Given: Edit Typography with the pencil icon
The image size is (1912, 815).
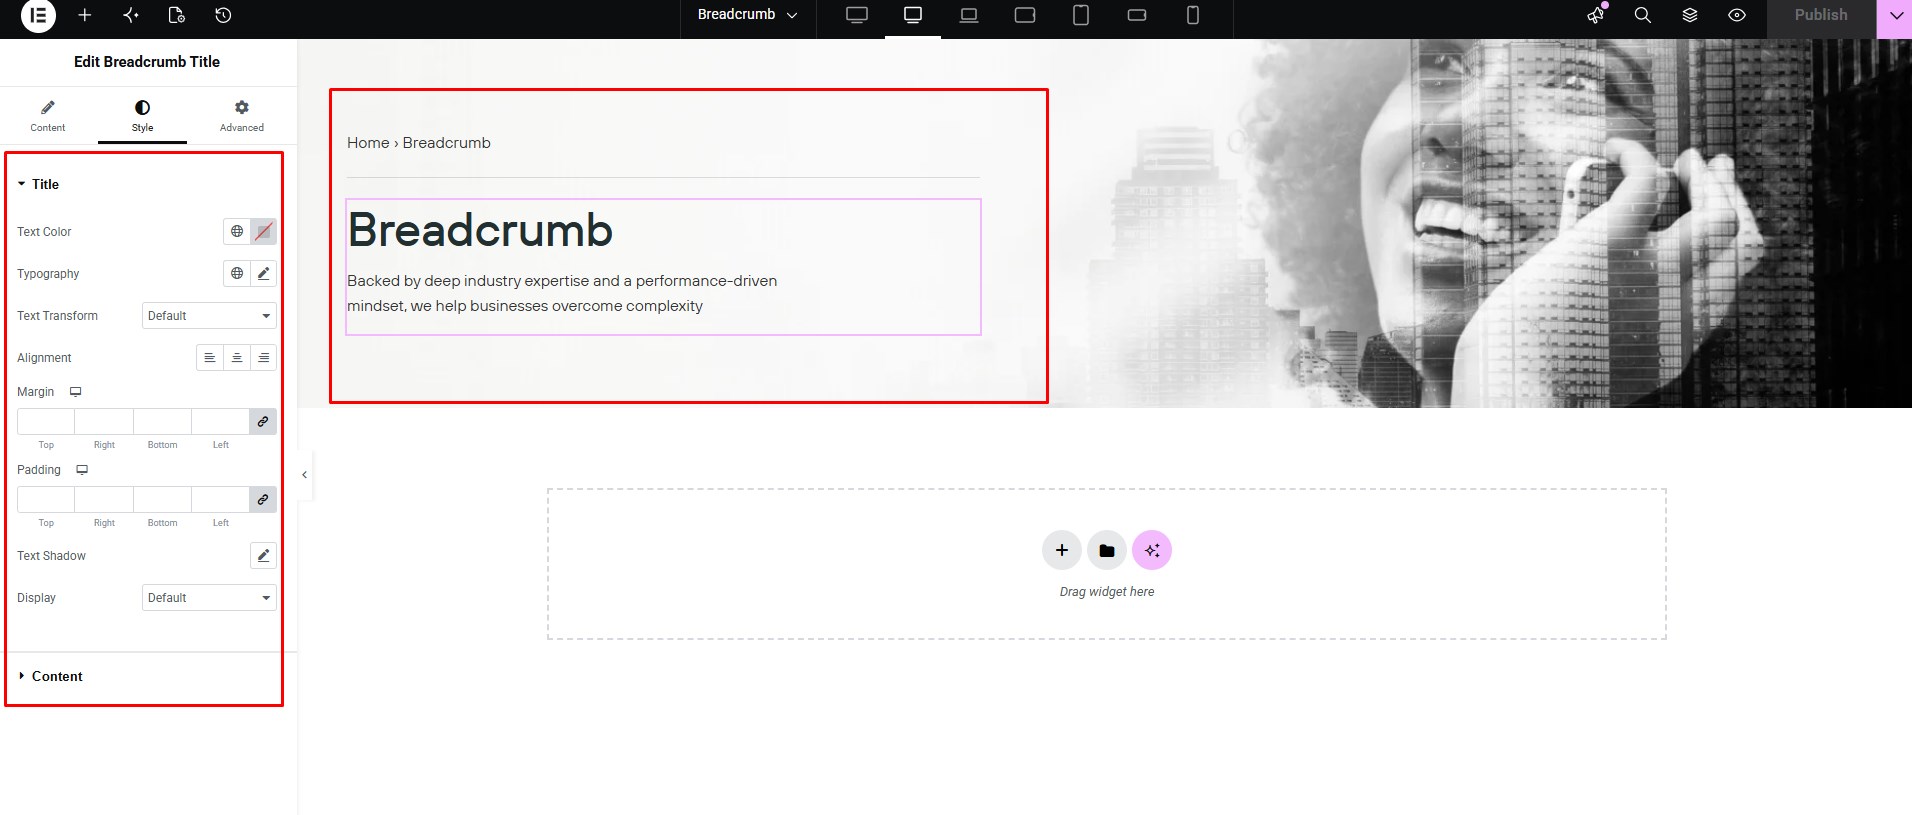Looking at the screenshot, I should click(x=264, y=273).
